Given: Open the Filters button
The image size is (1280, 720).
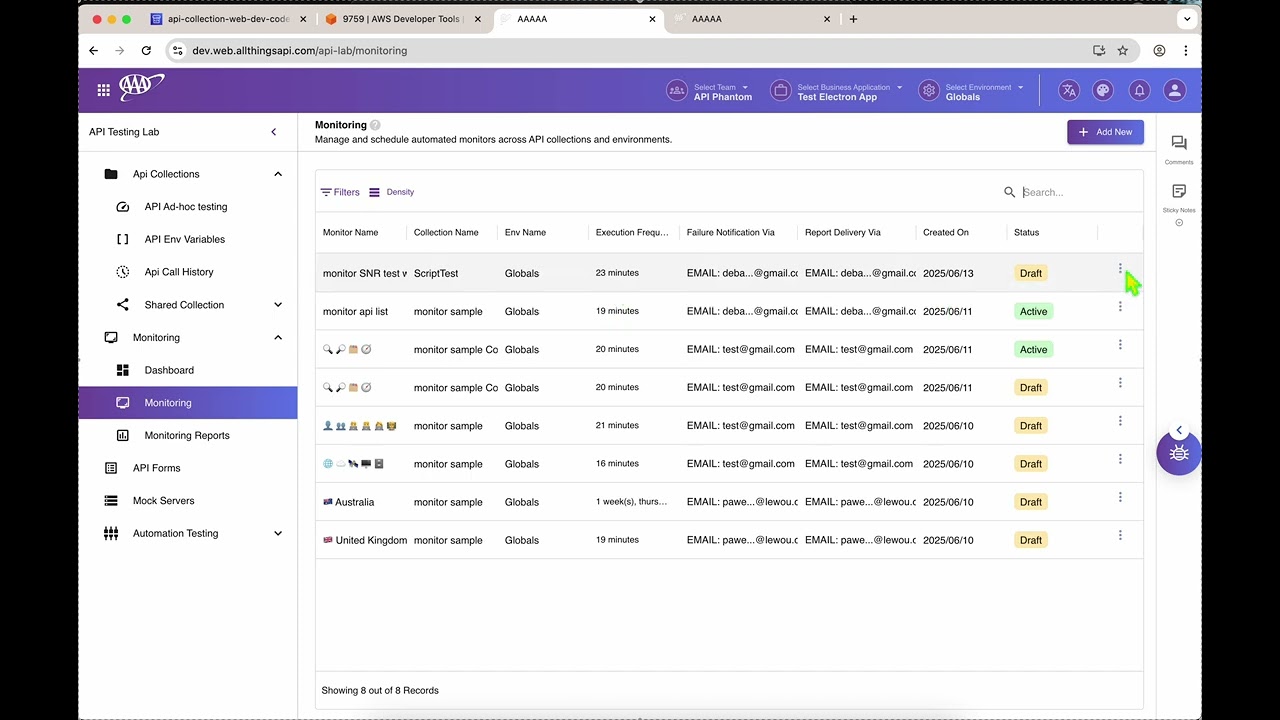Looking at the screenshot, I should click(x=340, y=192).
